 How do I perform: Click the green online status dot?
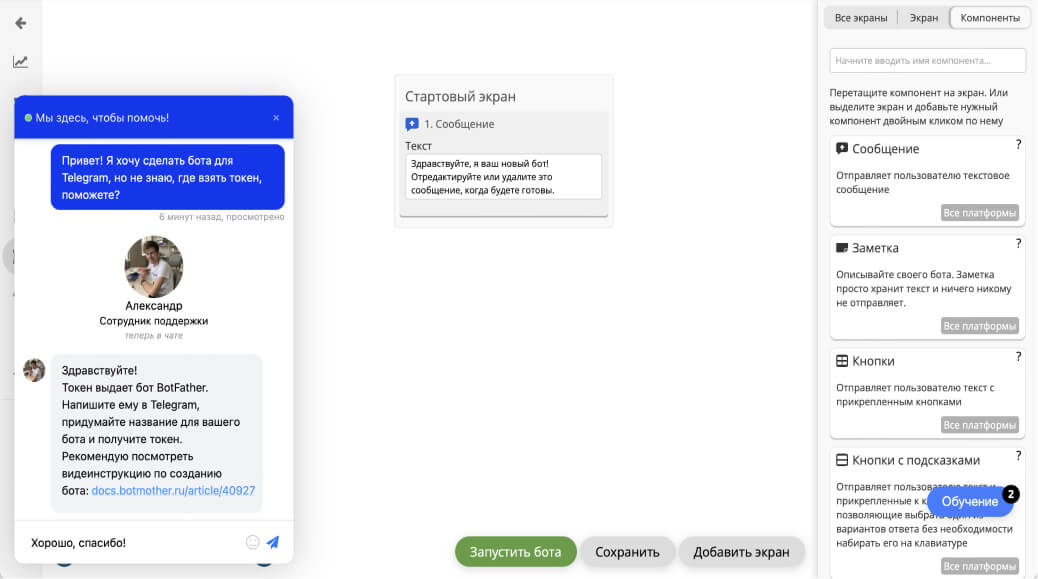28,118
